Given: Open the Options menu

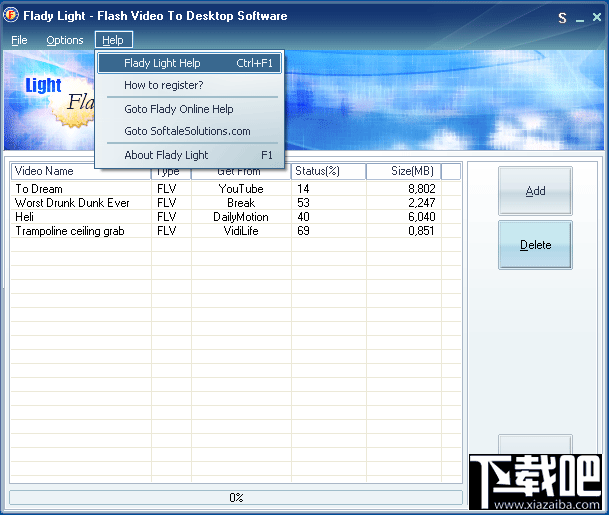Looking at the screenshot, I should [x=65, y=40].
